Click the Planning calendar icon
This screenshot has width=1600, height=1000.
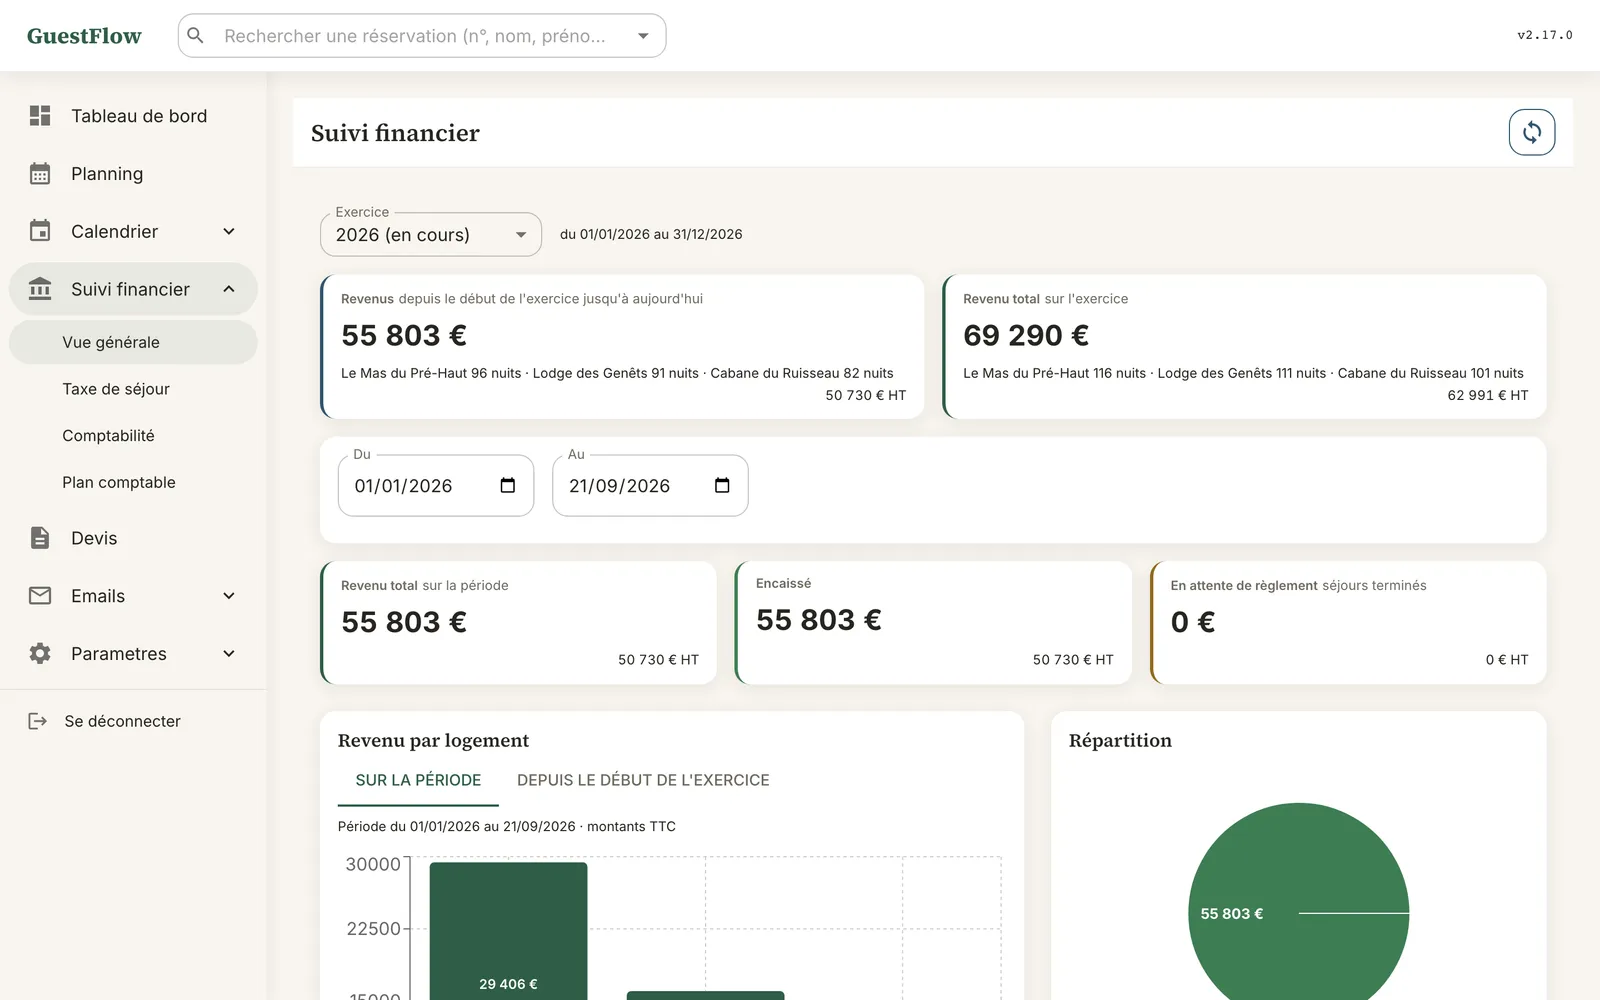point(40,174)
